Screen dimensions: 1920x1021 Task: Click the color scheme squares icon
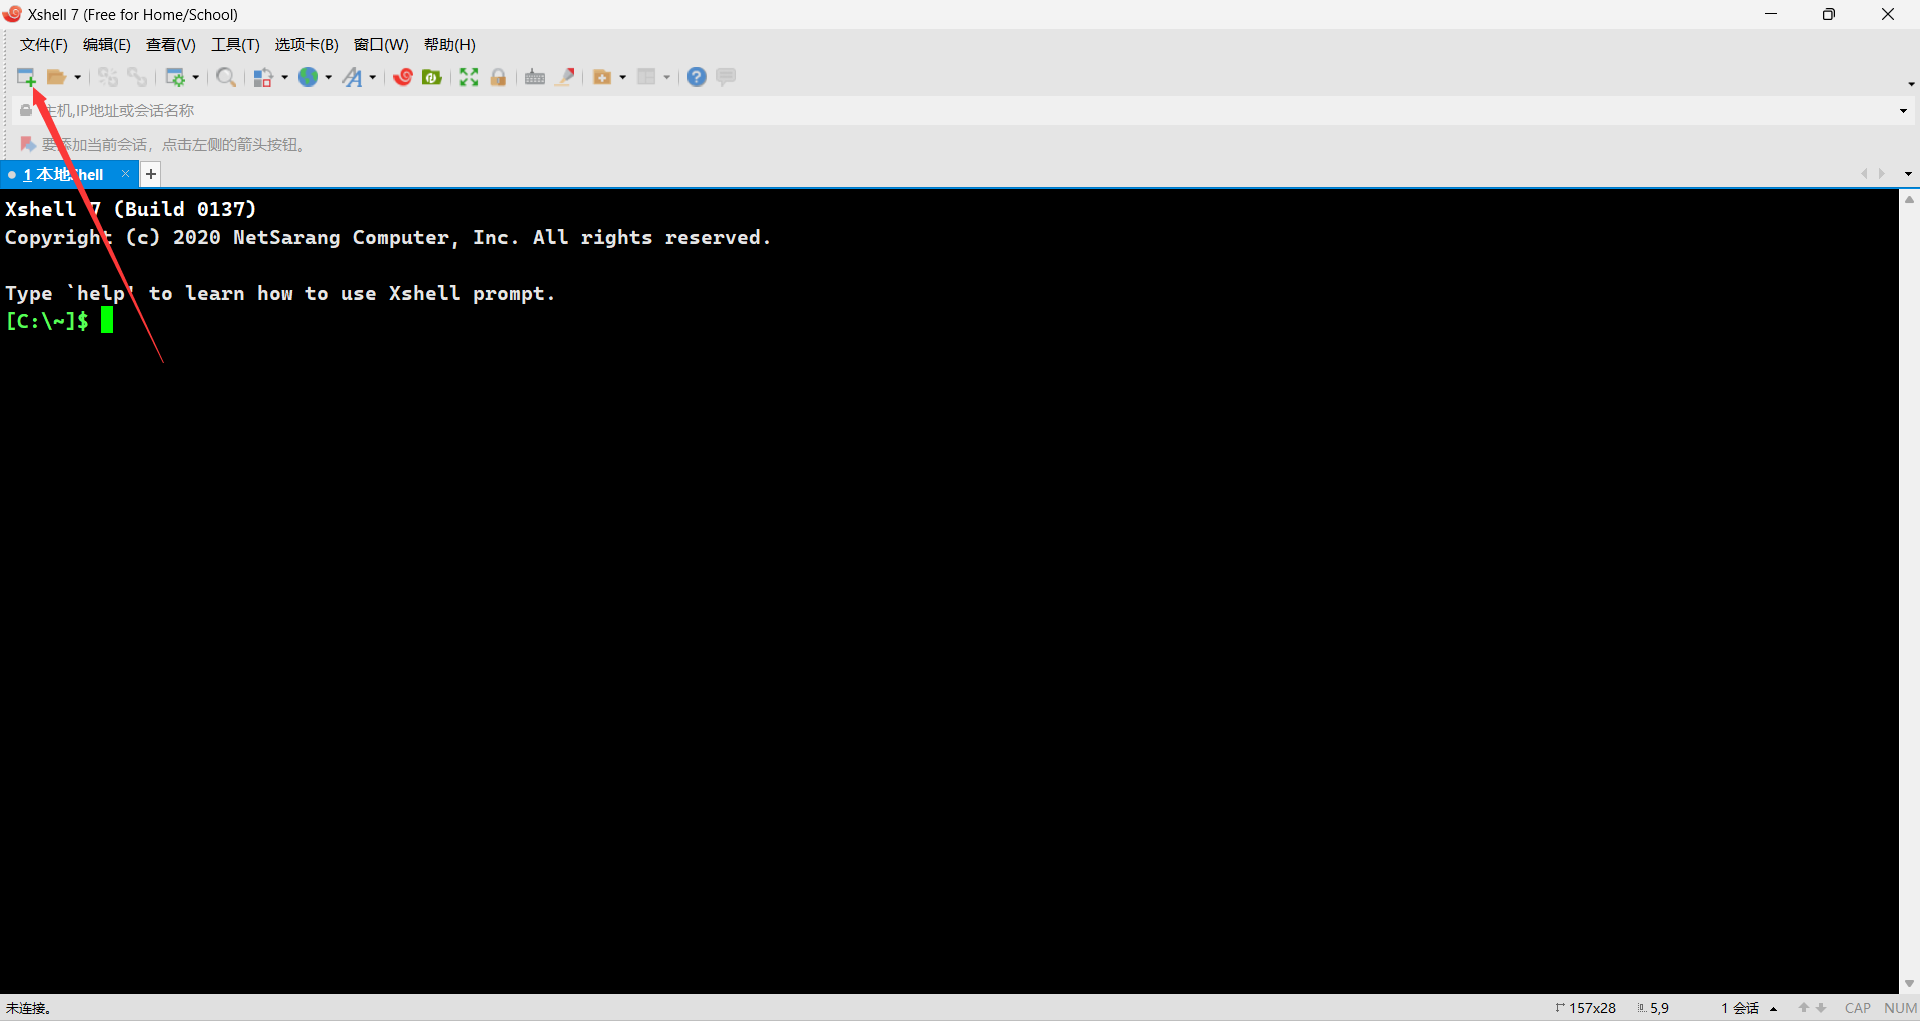coord(263,77)
